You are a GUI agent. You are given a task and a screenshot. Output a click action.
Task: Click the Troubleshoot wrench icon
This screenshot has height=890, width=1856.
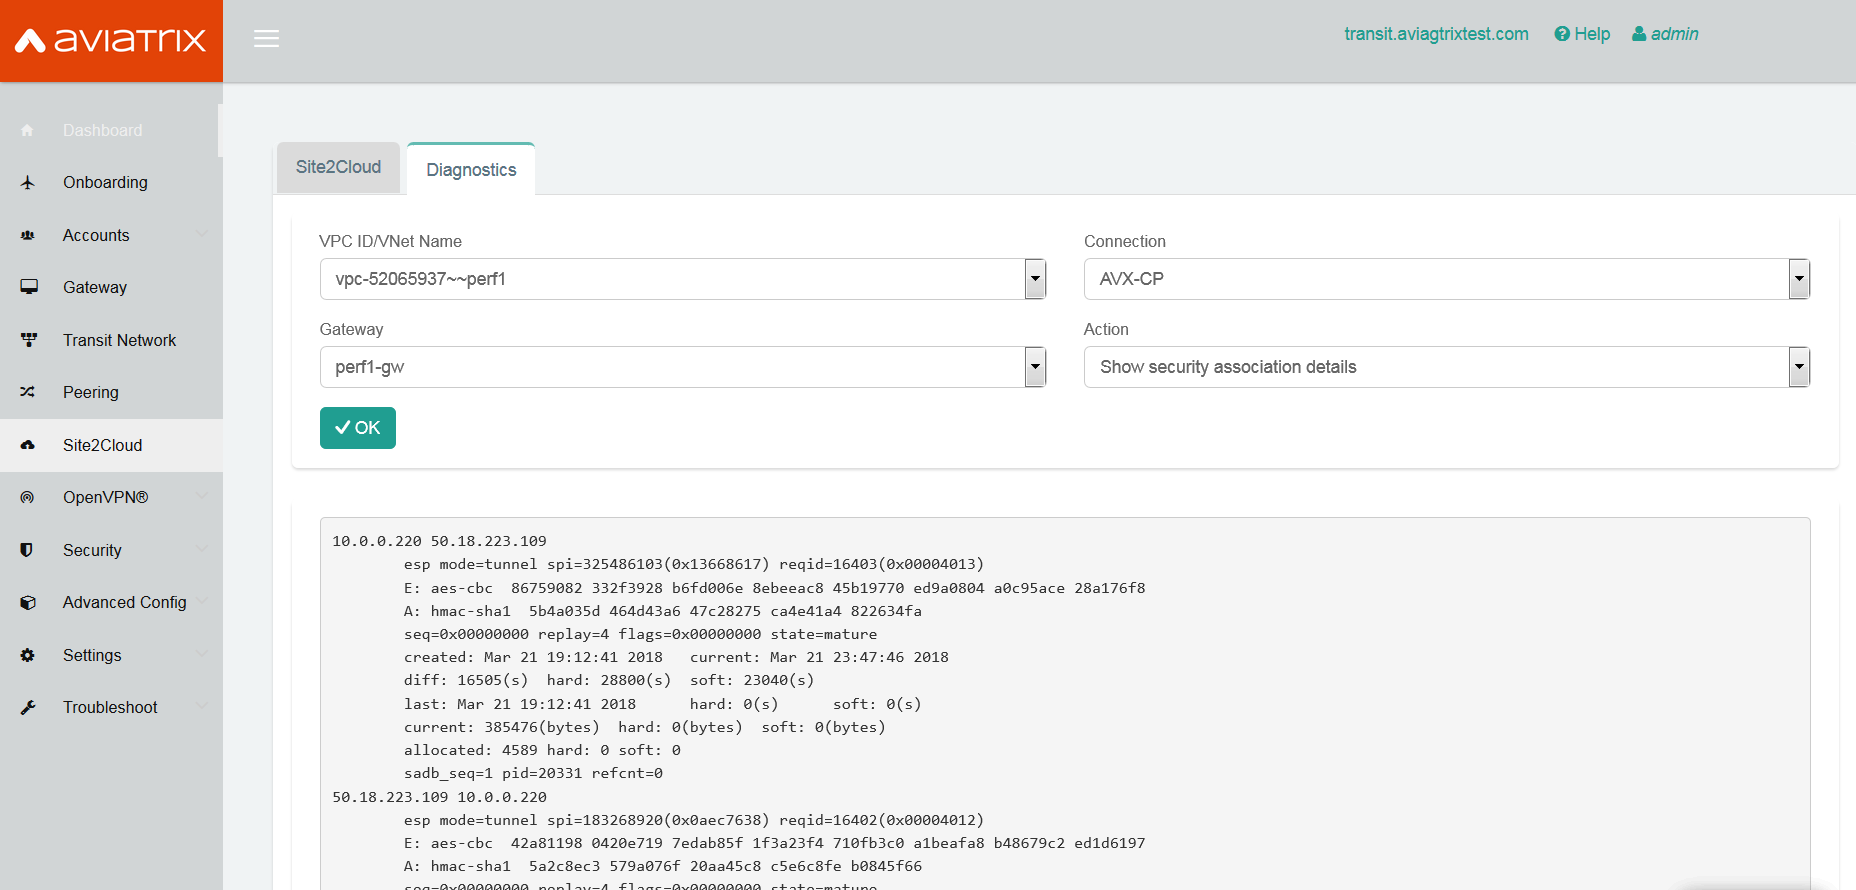28,707
